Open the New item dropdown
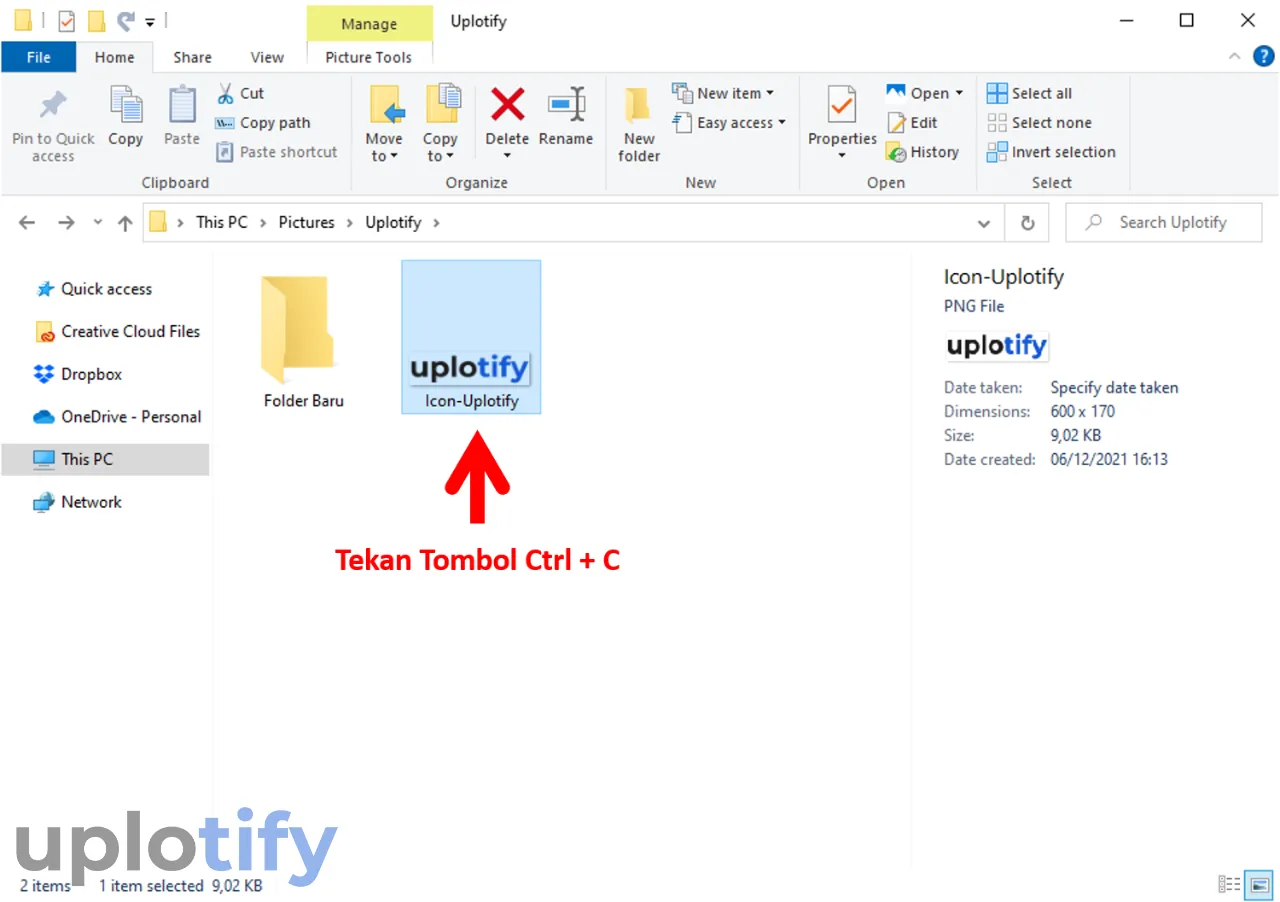1280x902 pixels. (x=724, y=93)
